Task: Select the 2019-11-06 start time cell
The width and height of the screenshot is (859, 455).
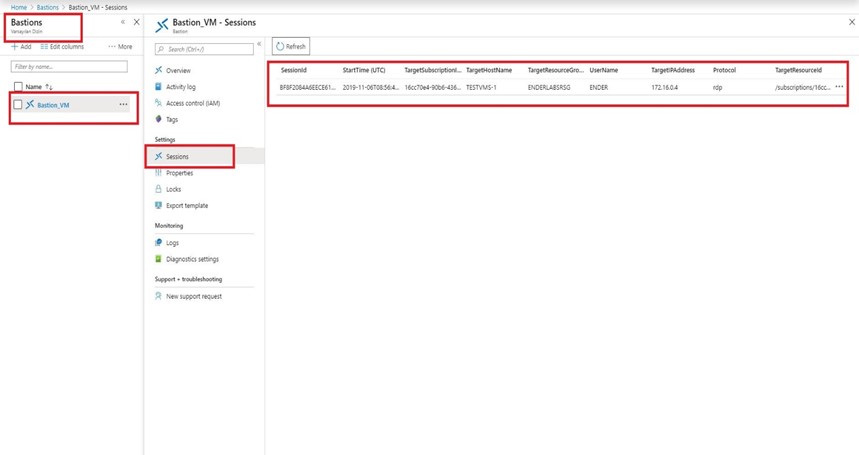Action: point(370,87)
